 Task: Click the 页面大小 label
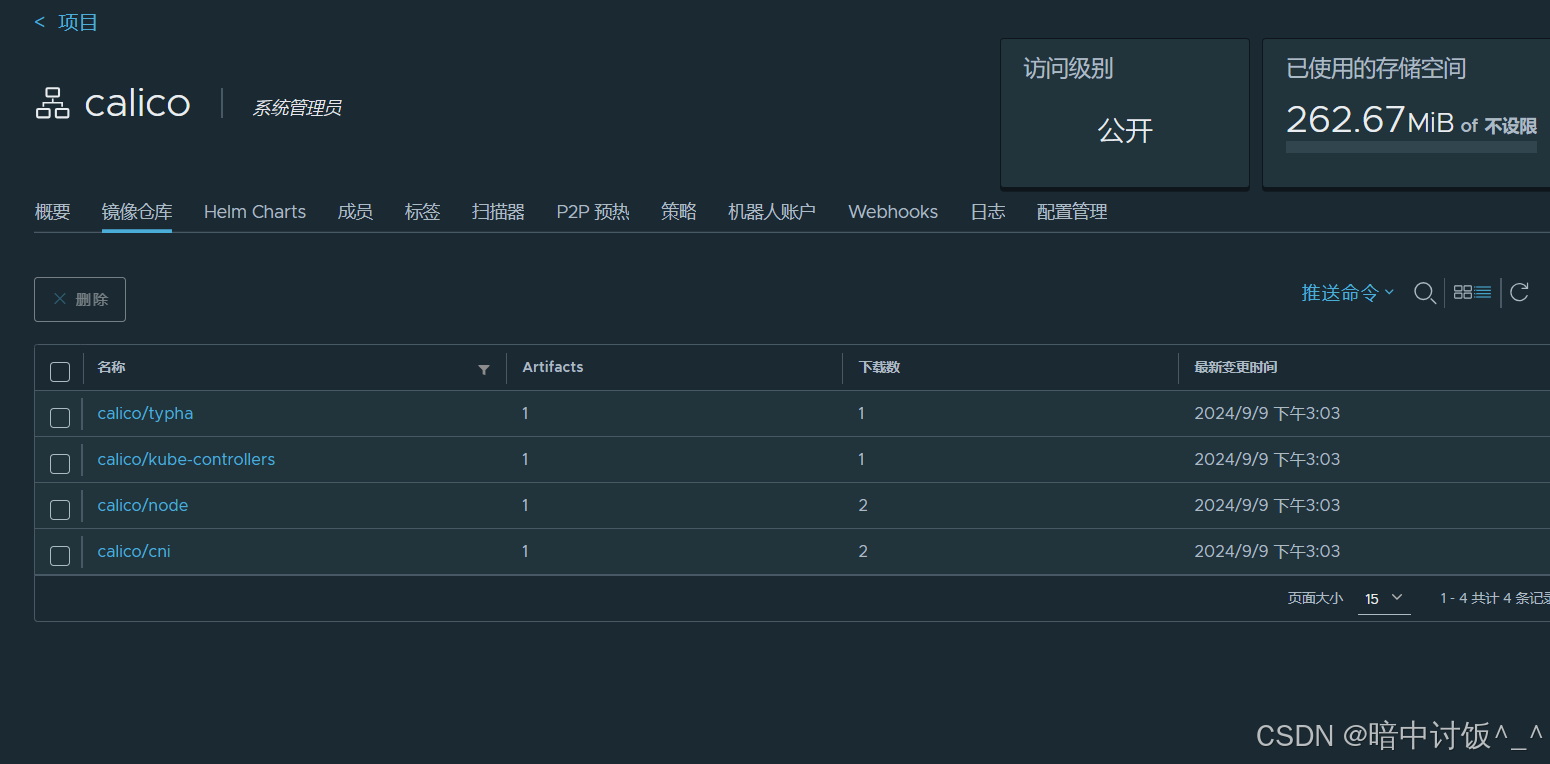[1315, 598]
